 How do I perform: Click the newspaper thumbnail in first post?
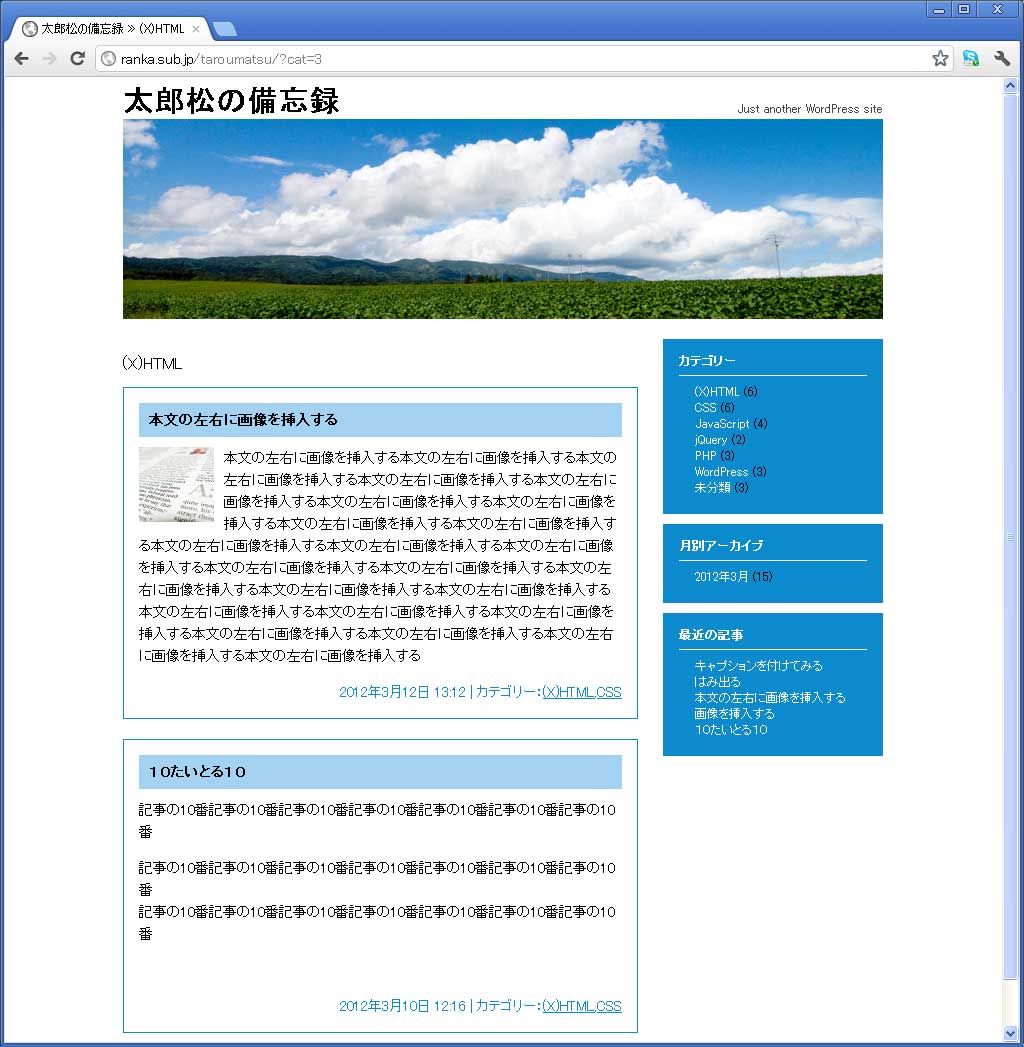[176, 484]
